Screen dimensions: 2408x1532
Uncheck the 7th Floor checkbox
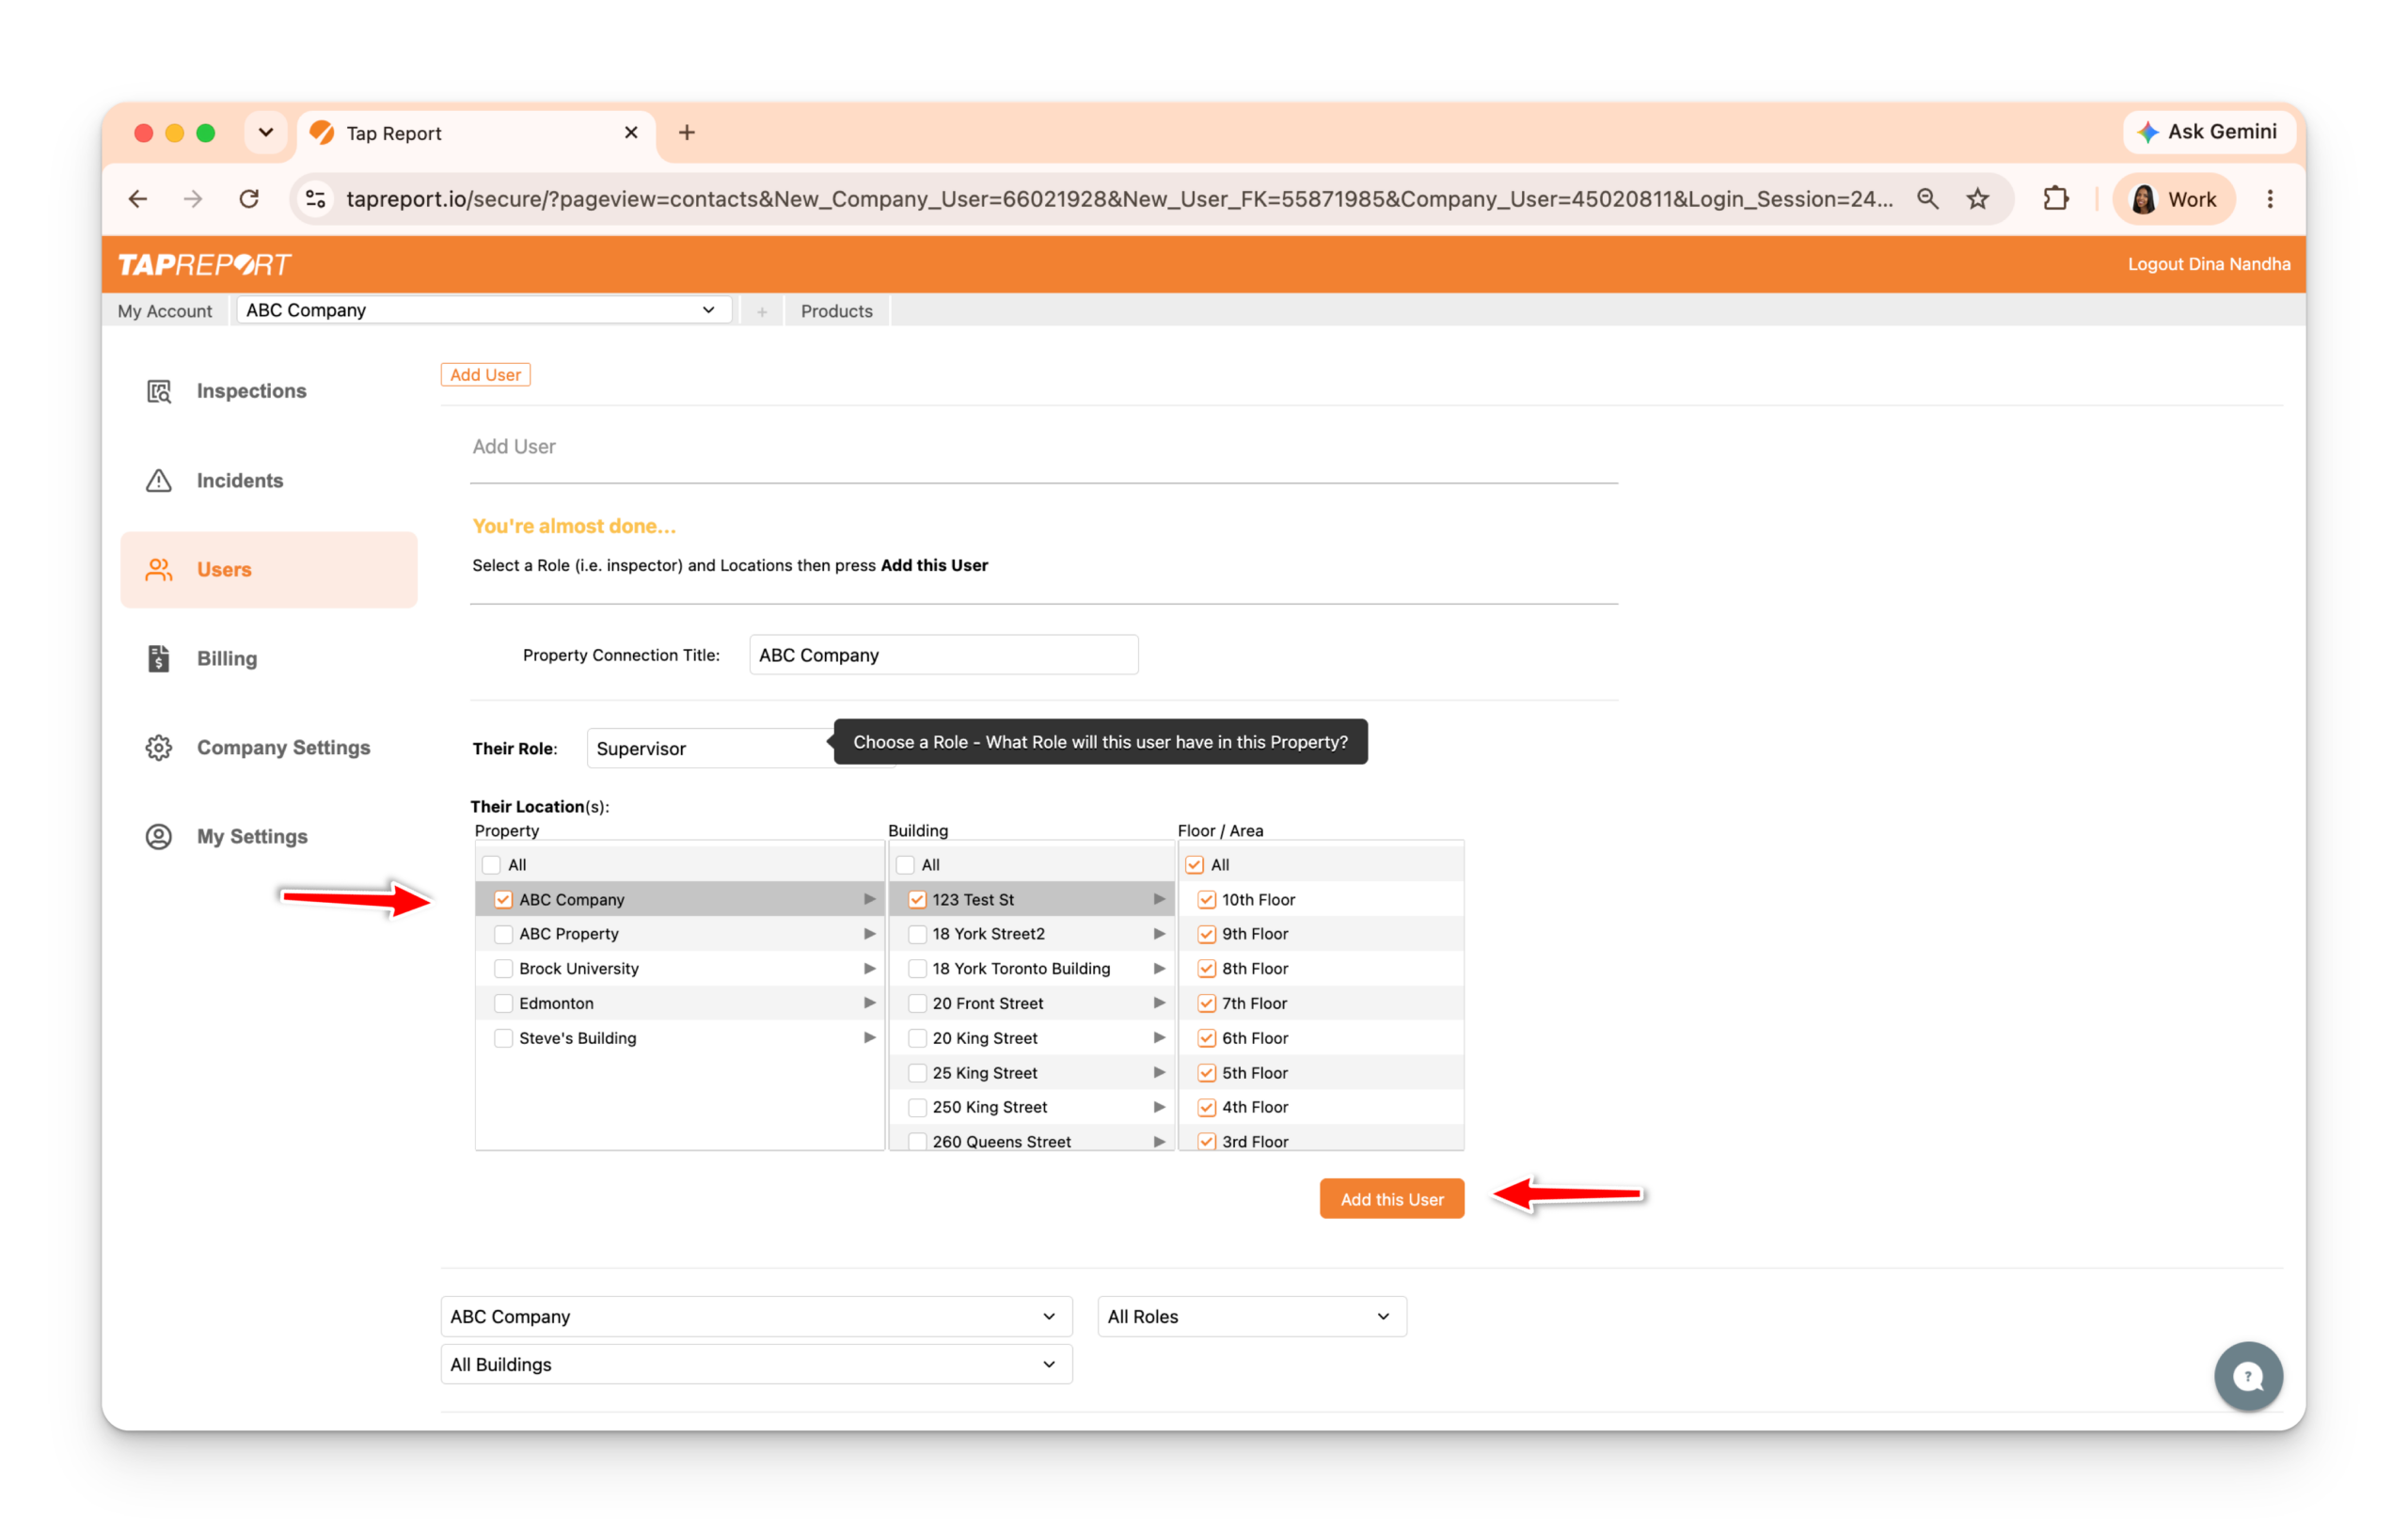pos(1207,1004)
